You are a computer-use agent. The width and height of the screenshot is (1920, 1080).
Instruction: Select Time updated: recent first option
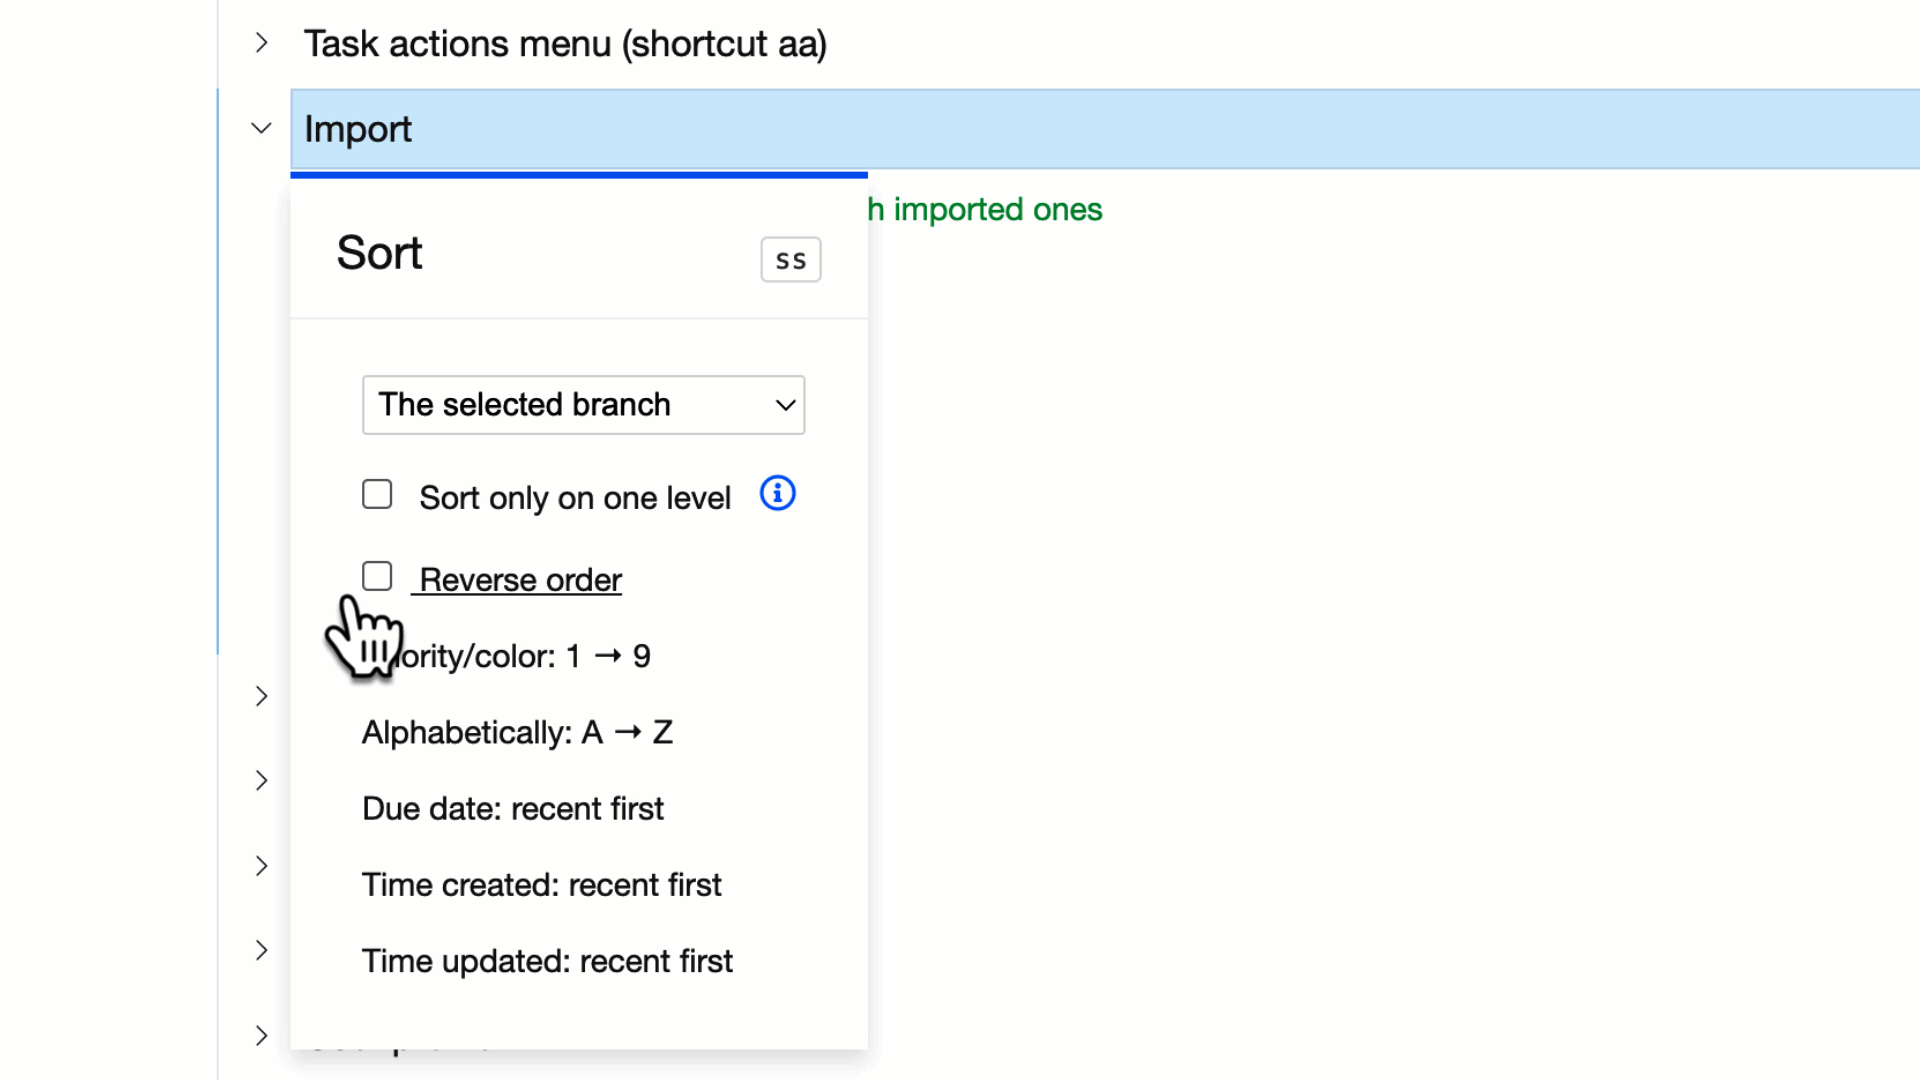551,959
